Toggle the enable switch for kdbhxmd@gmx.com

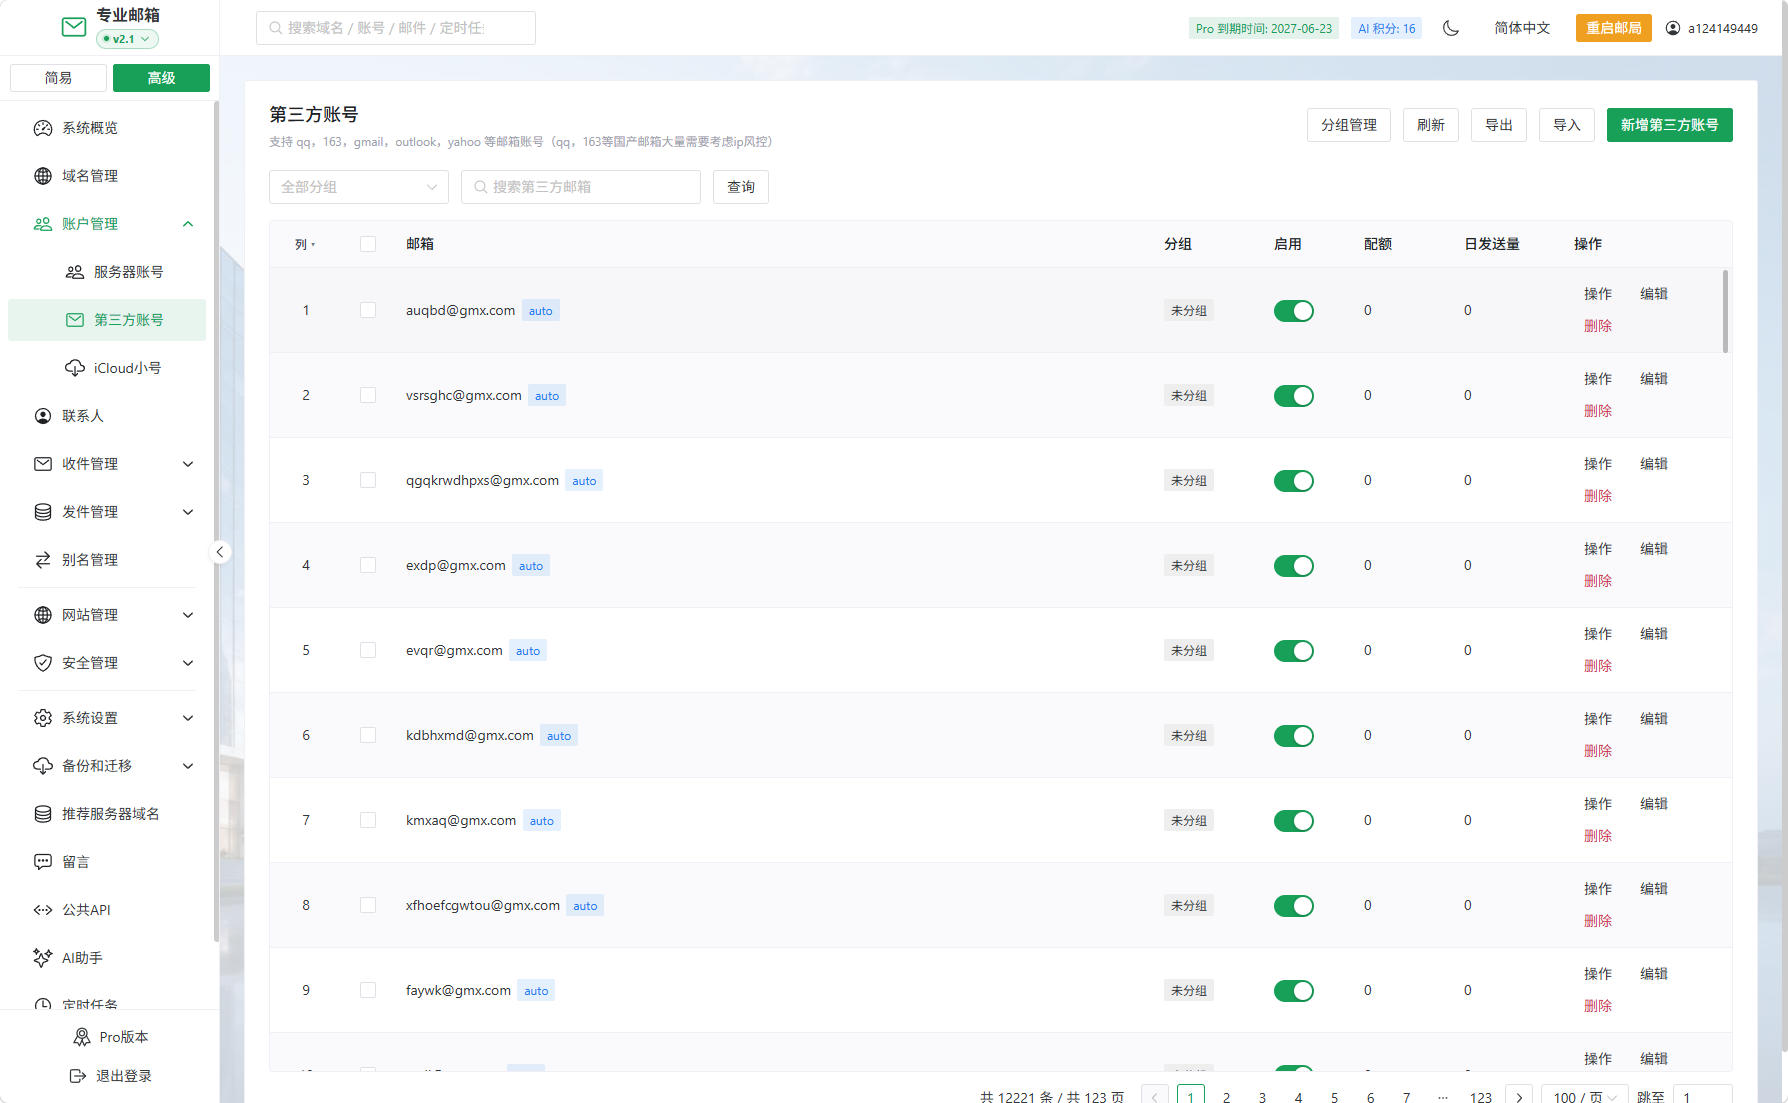click(x=1294, y=736)
